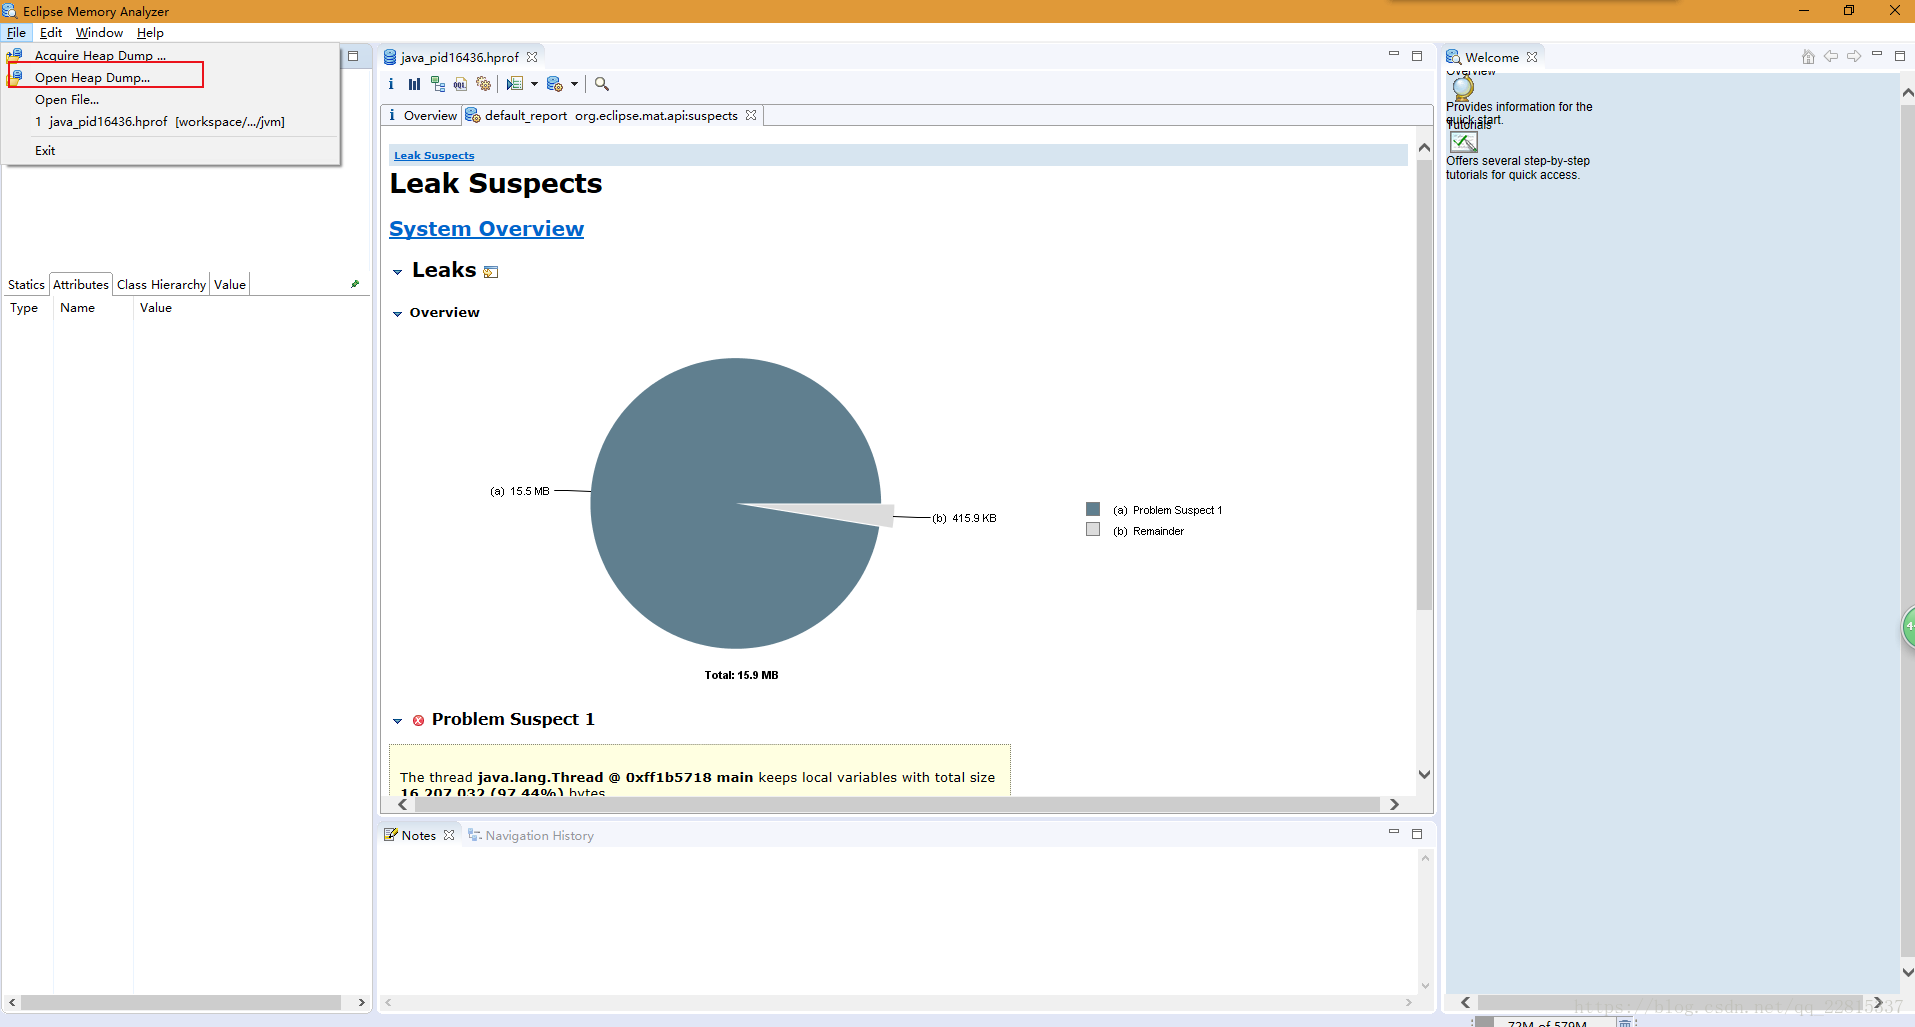
Task: Open the Edit menu
Action: coord(51,33)
